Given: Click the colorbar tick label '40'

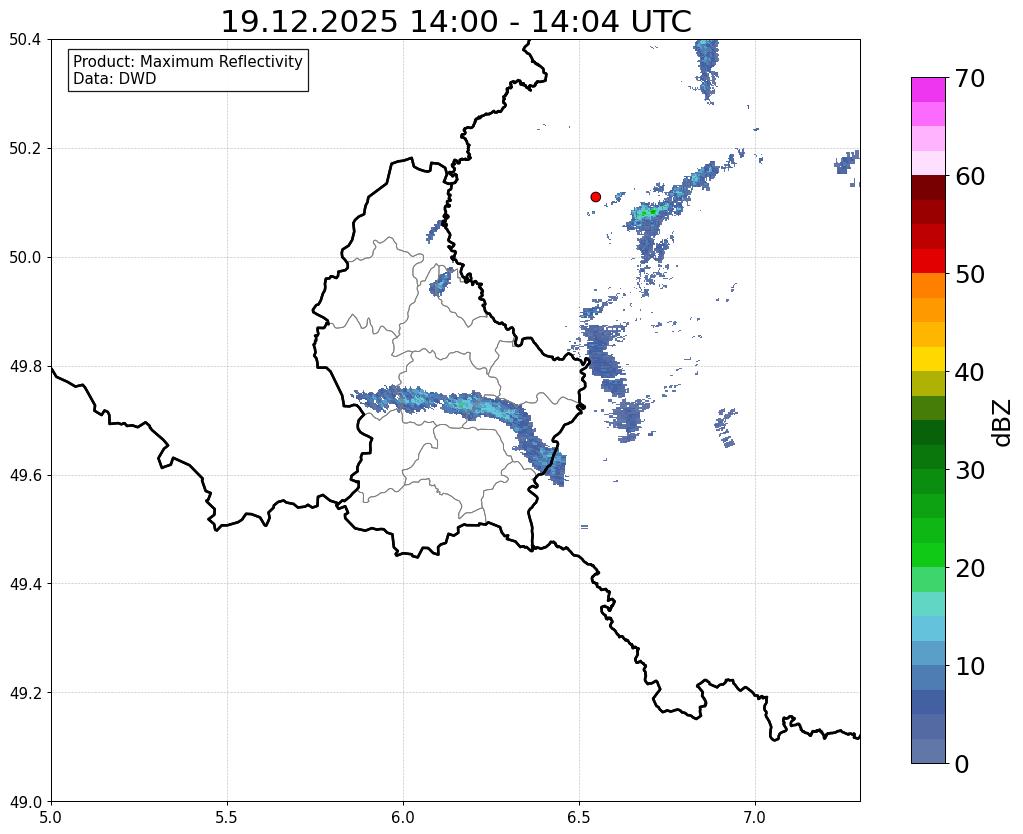Looking at the screenshot, I should pyautogui.click(x=970, y=372).
